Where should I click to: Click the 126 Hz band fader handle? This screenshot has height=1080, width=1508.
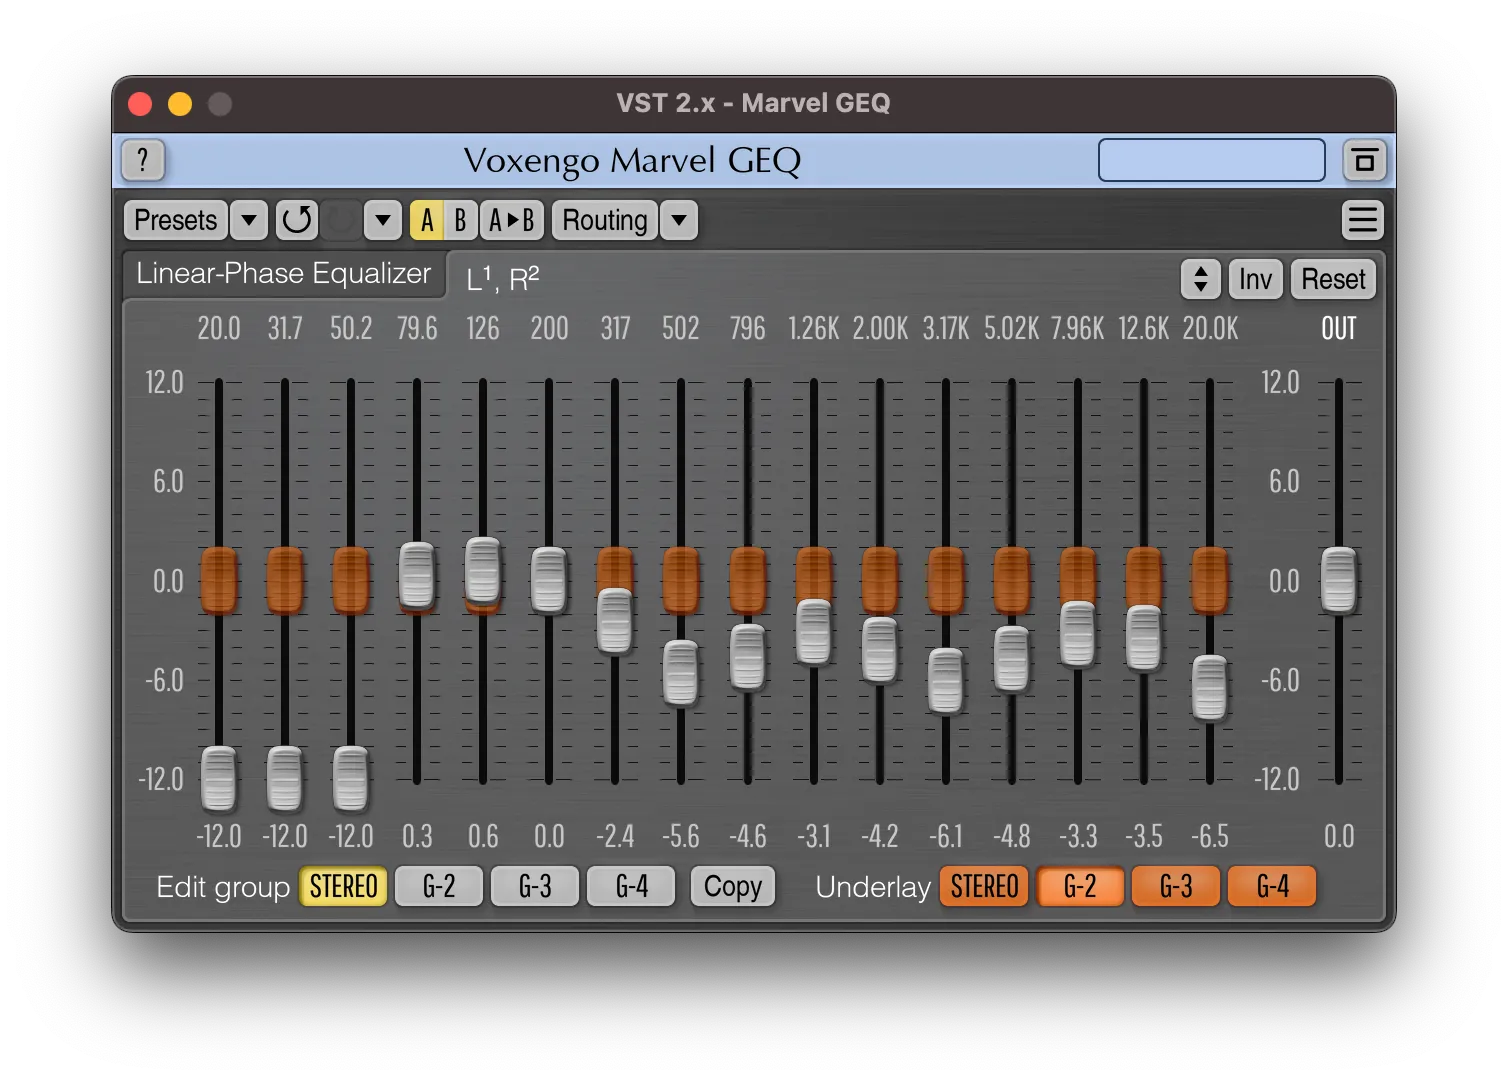point(483,570)
